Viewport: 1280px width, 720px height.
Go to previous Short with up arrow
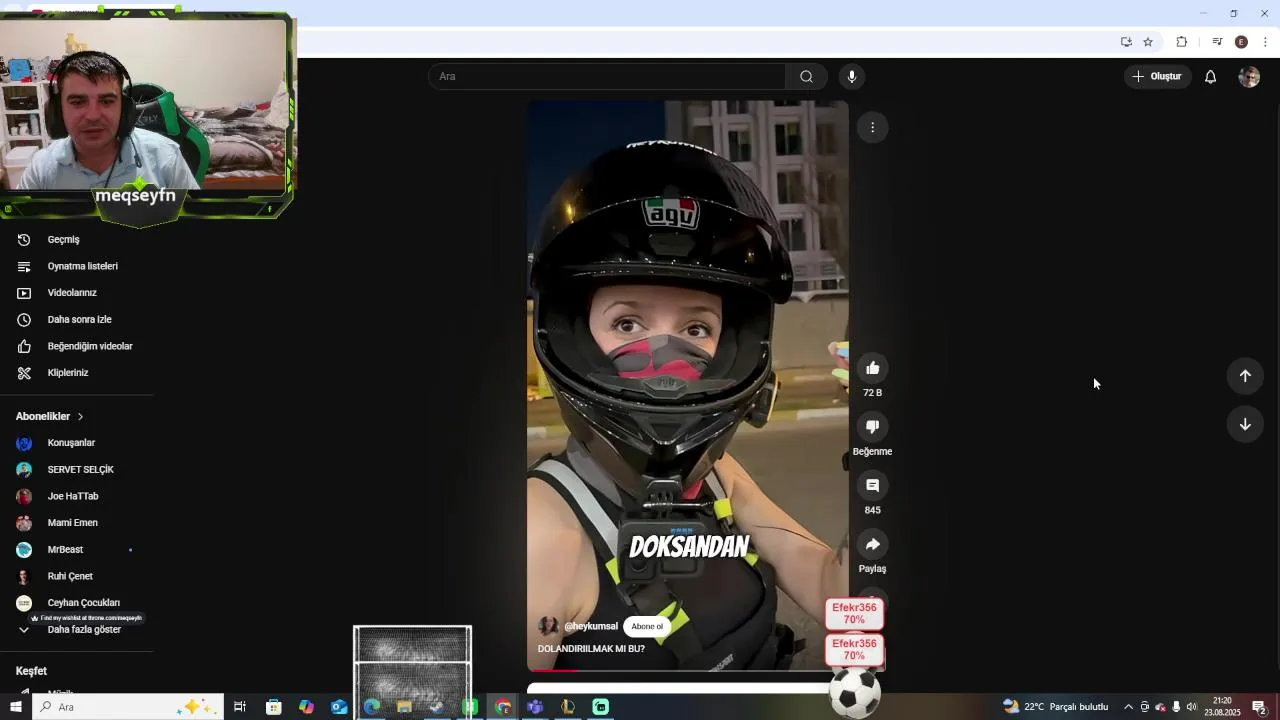[x=1245, y=376]
